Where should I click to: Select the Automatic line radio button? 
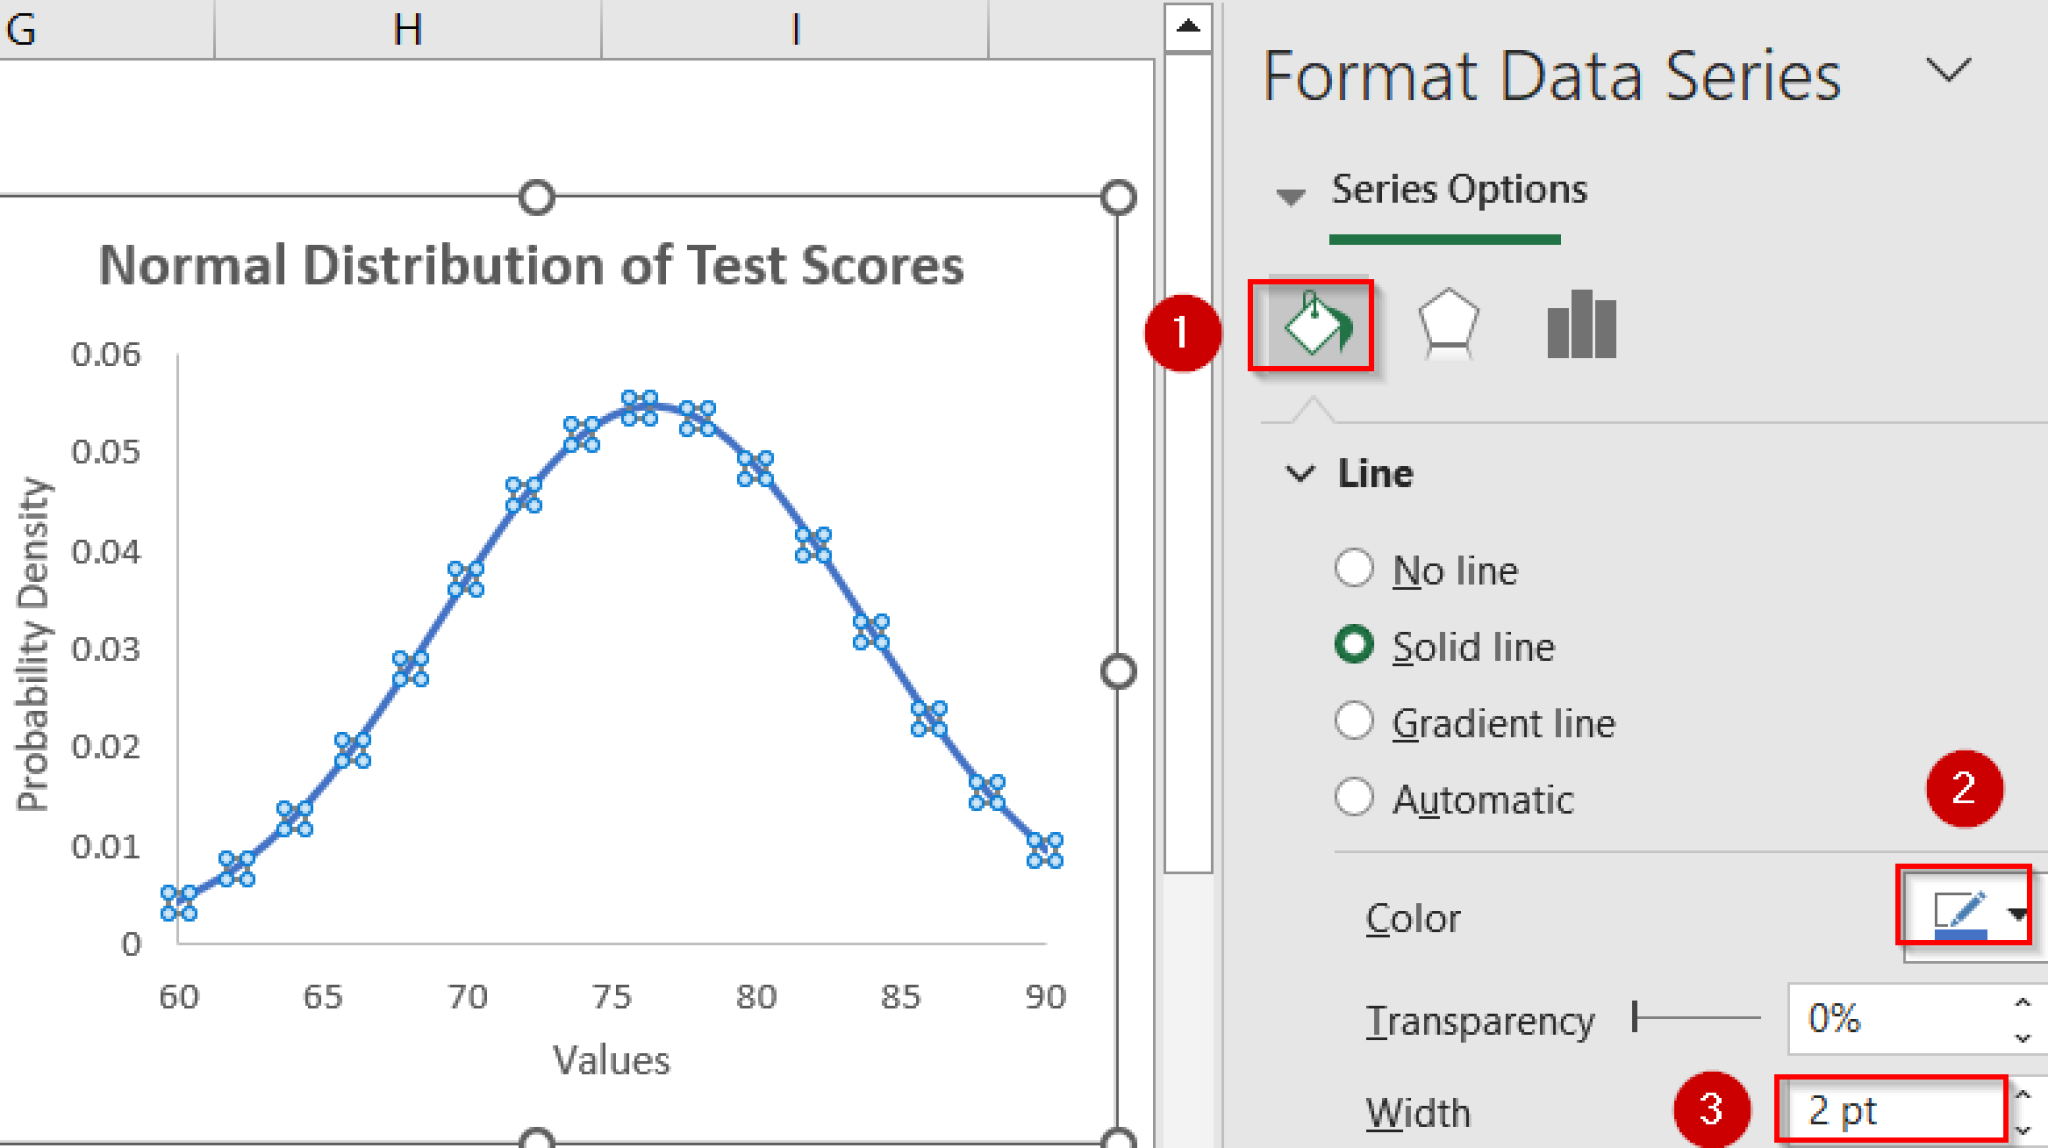pyautogui.click(x=1354, y=798)
